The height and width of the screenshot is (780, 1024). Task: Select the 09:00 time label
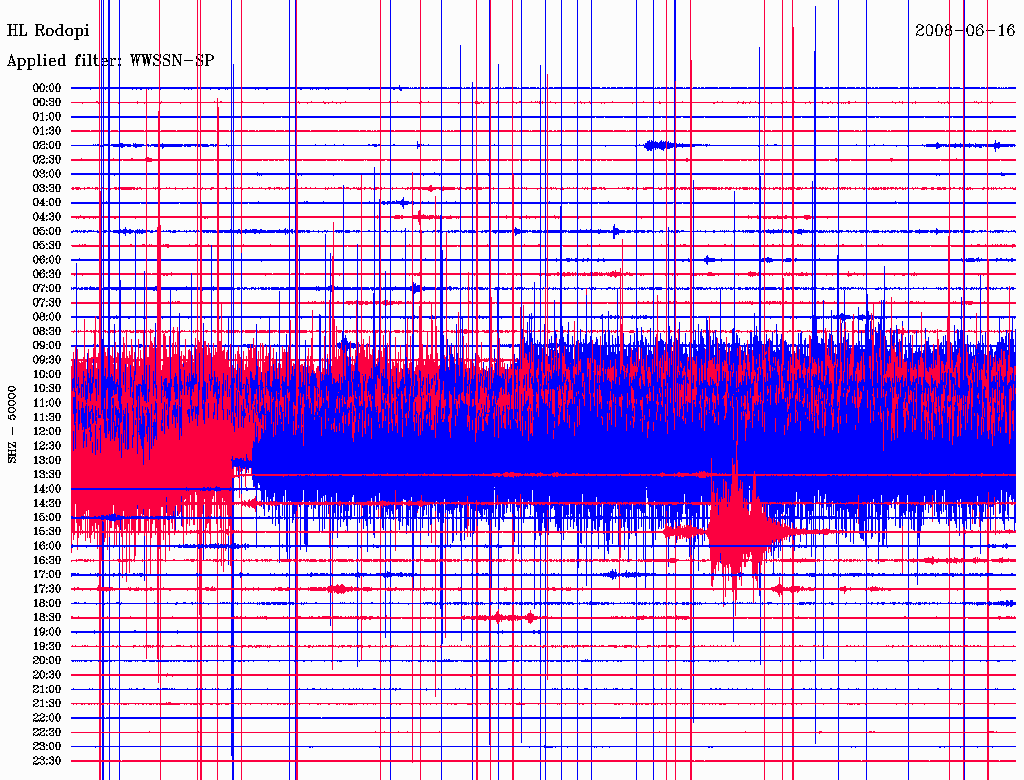(x=47, y=346)
